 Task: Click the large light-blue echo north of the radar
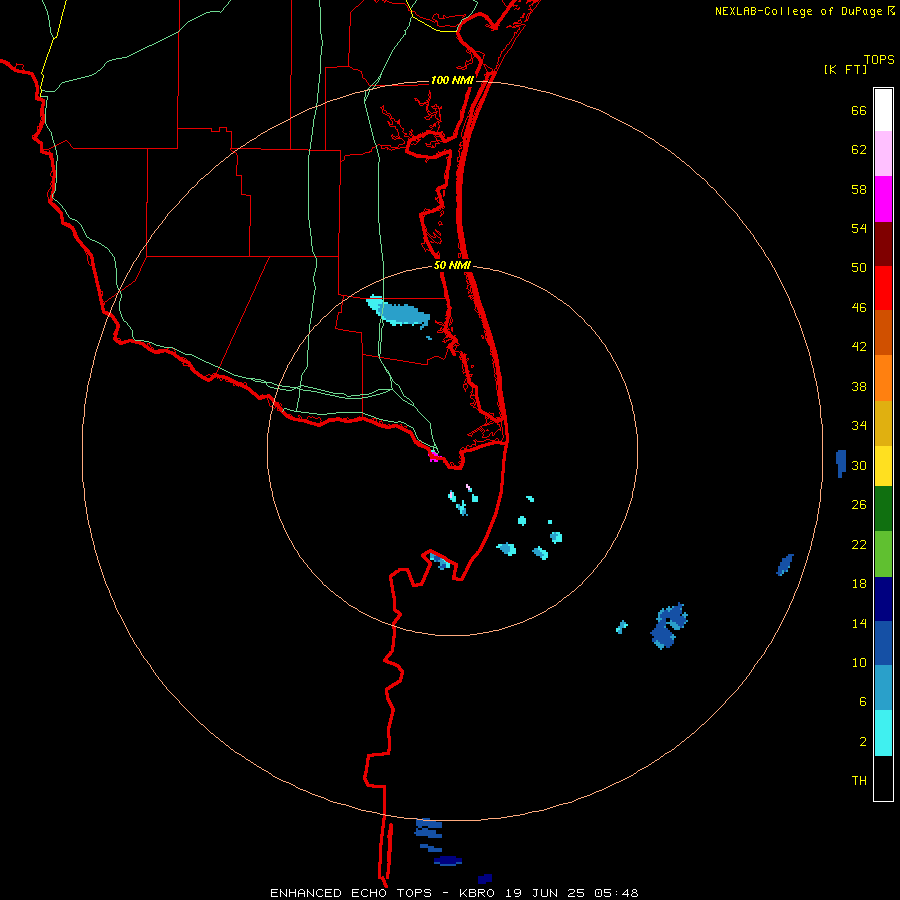pos(398,312)
